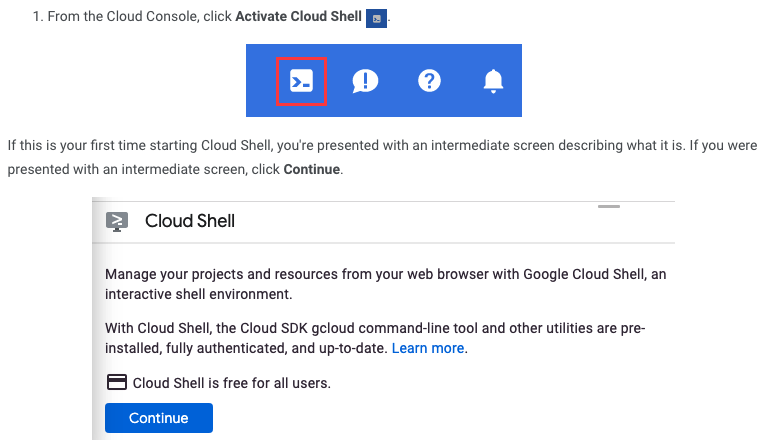The width and height of the screenshot is (769, 447).
Task: Click 'With Cloud Shell, the Cloud SDK' paragraph
Action: click(375, 338)
